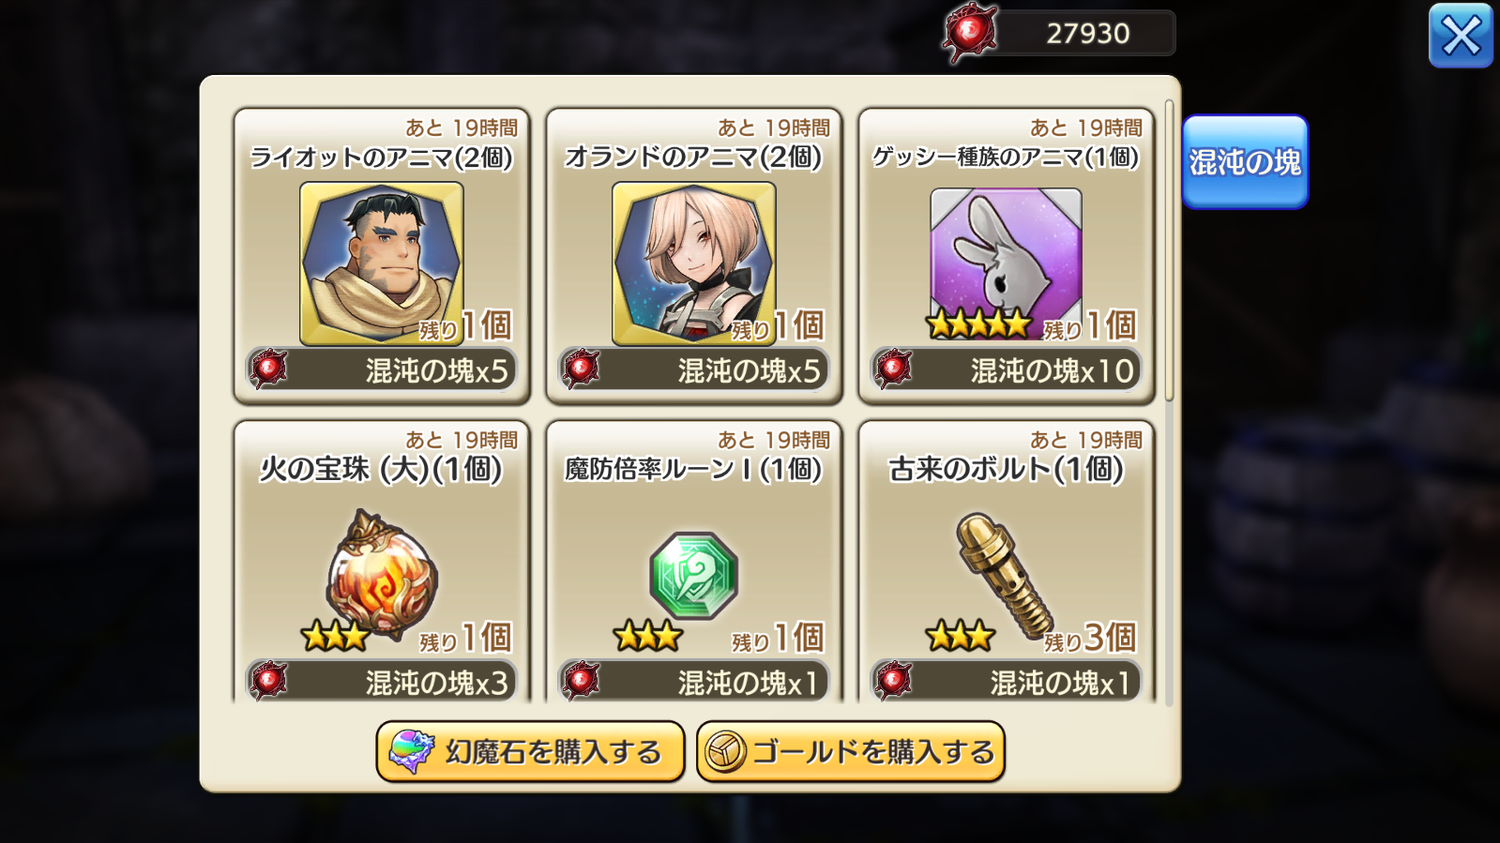Open ゴールドを購入する purchase screen
This screenshot has height=843, width=1500.
850,752
